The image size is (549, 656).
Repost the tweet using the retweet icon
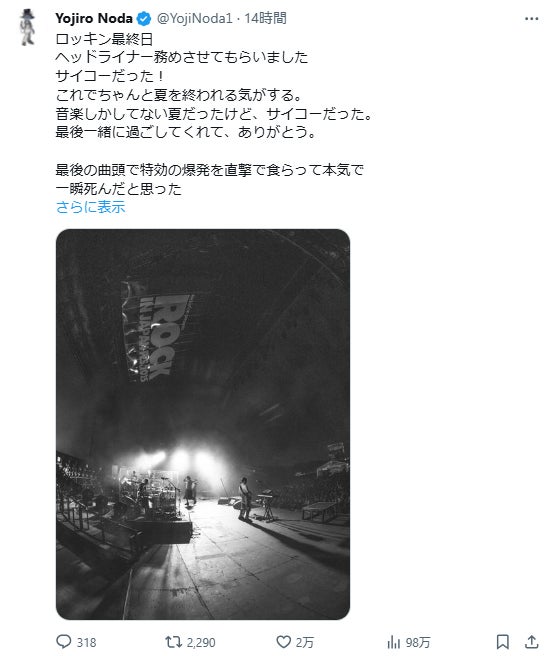click(173, 642)
